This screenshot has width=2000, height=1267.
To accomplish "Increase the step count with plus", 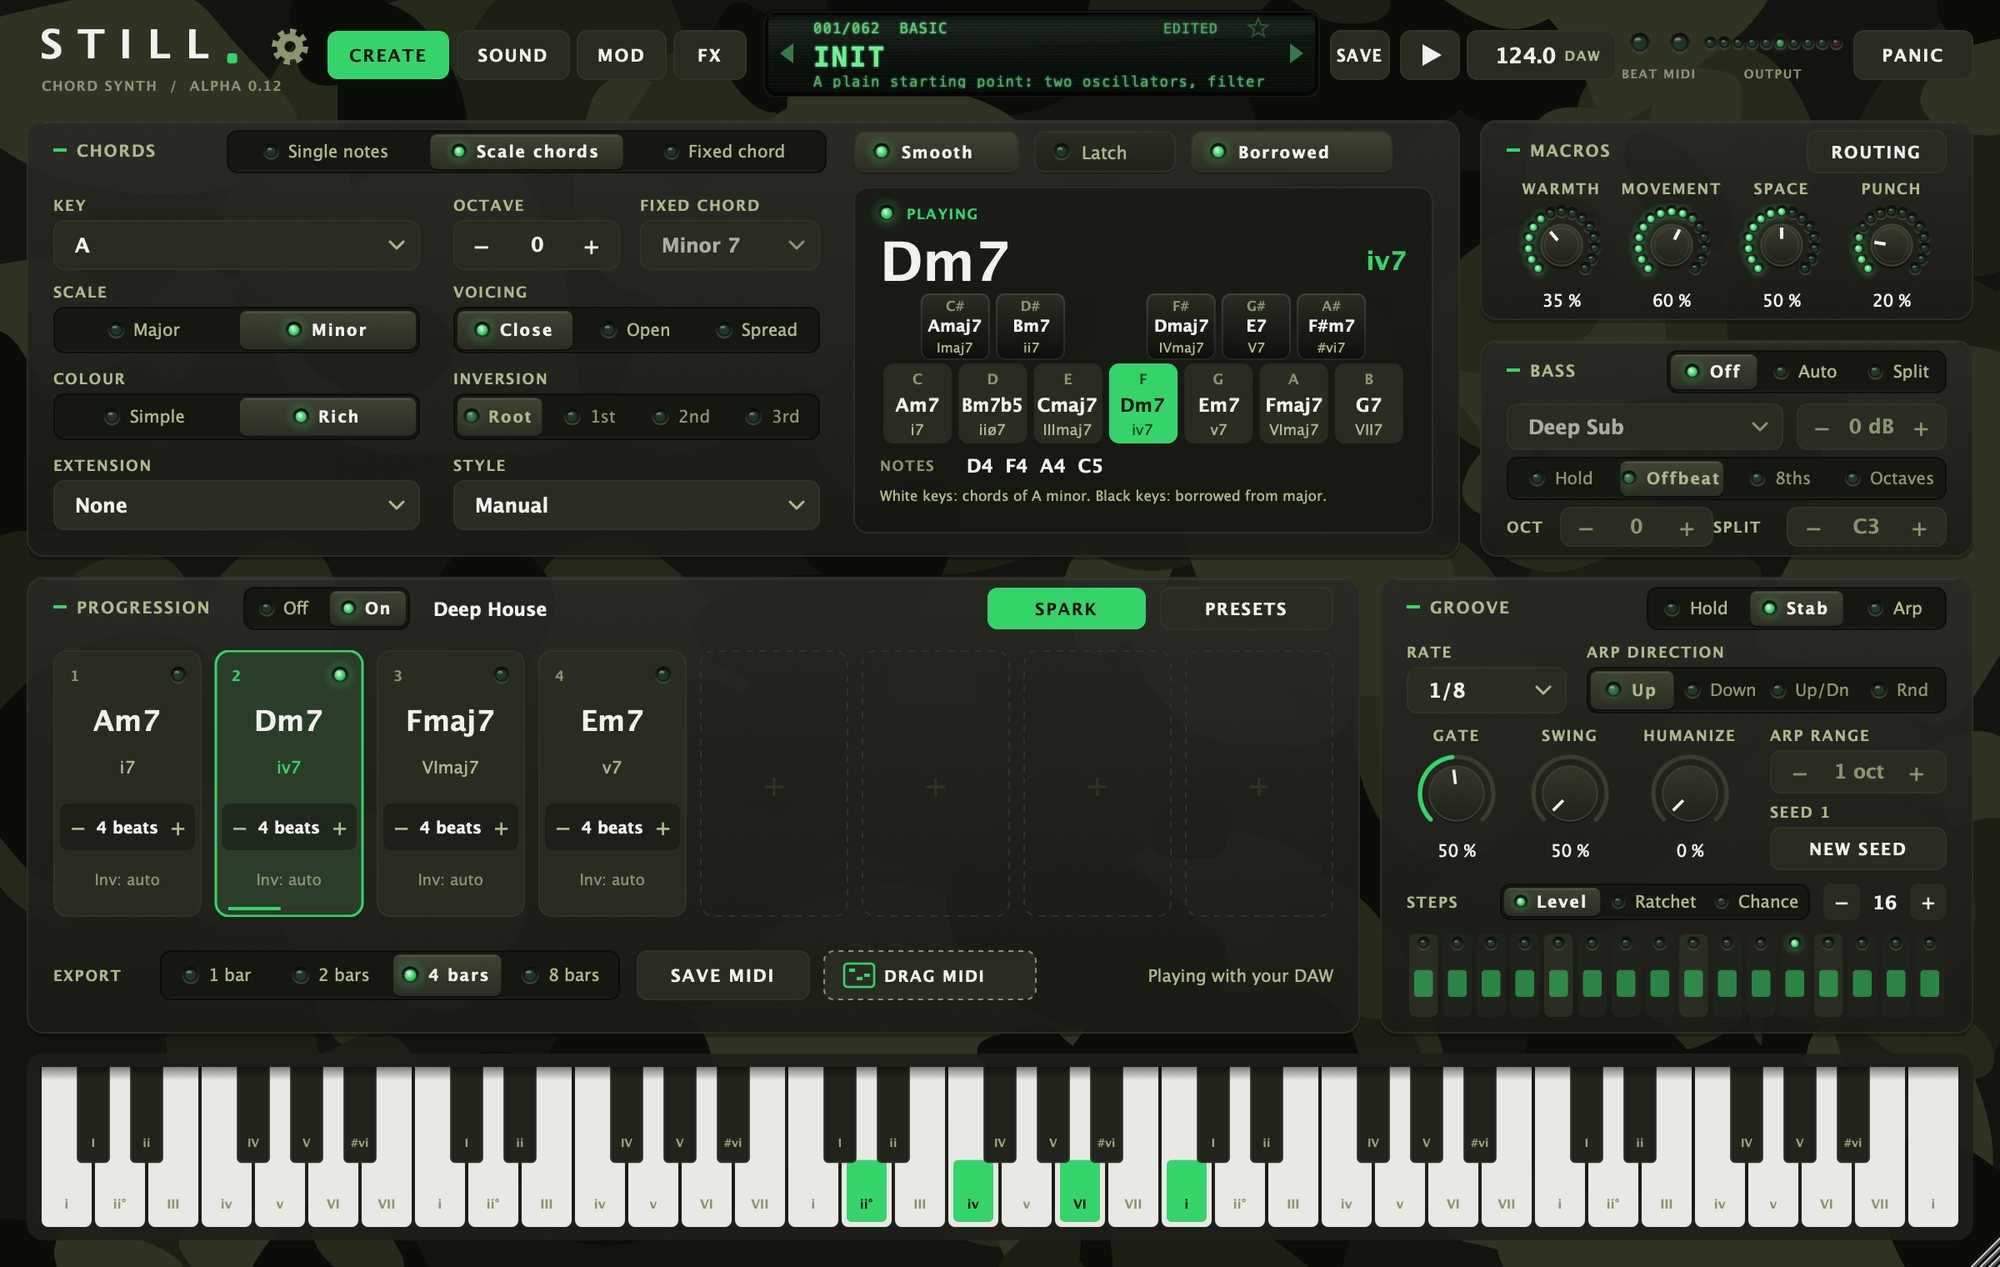I will coord(1928,903).
